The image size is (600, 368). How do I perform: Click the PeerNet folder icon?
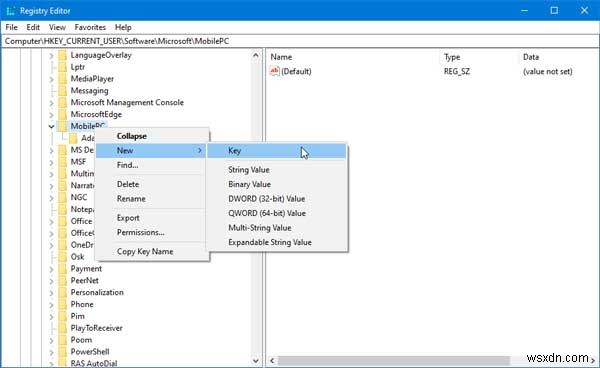[x=62, y=280]
